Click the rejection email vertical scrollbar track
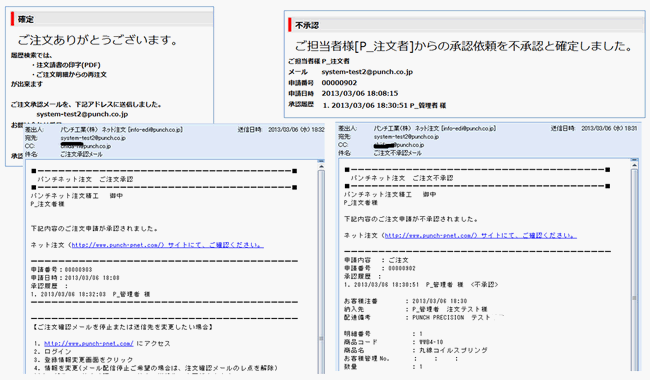Image resolution: width=650 pixels, height=380 pixels. tap(634, 269)
